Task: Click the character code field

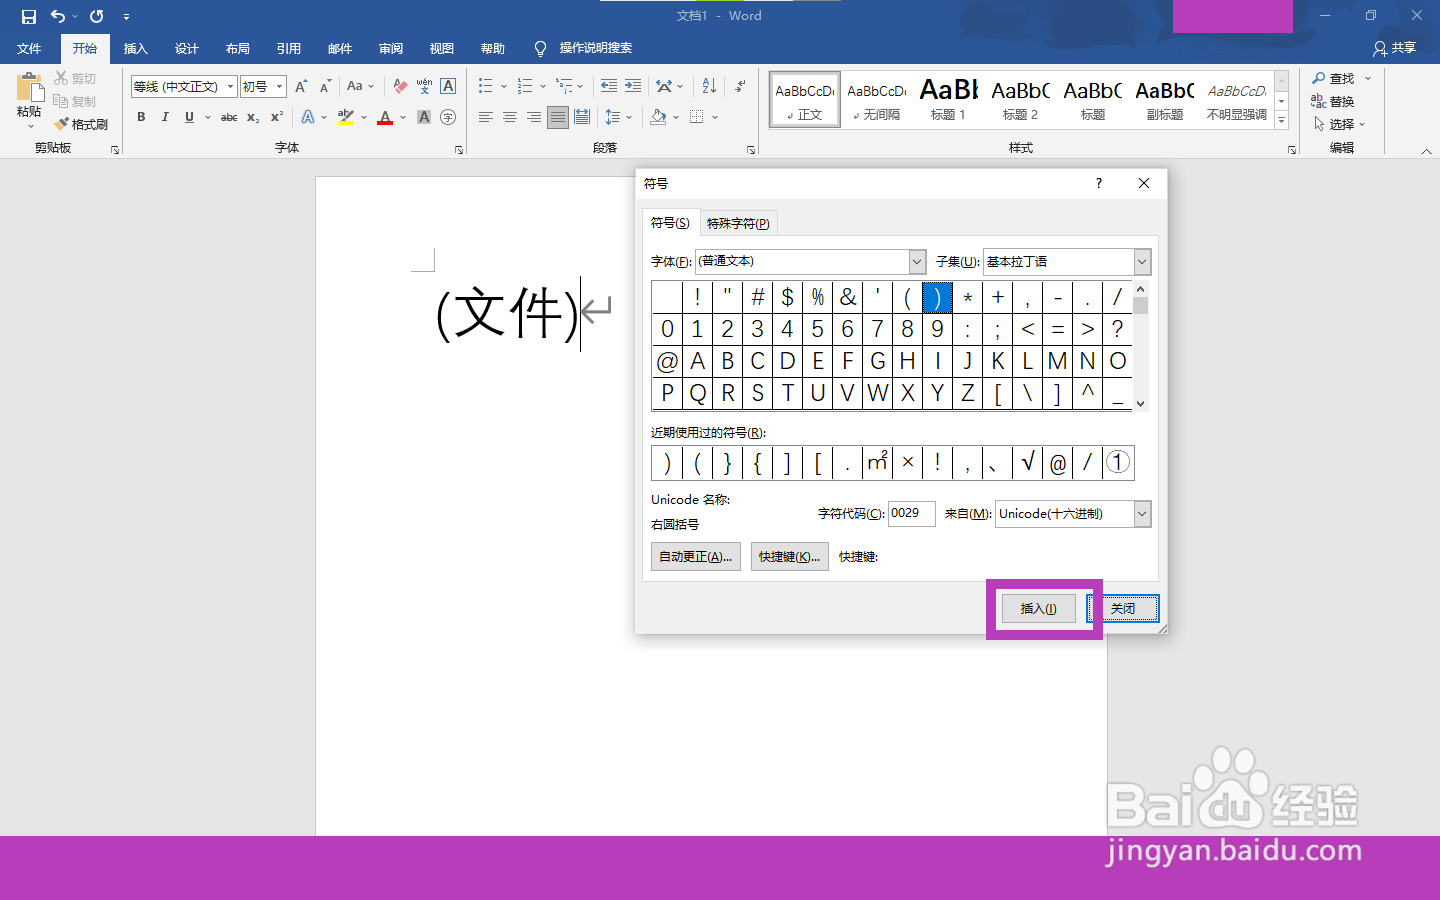Action: pos(911,514)
